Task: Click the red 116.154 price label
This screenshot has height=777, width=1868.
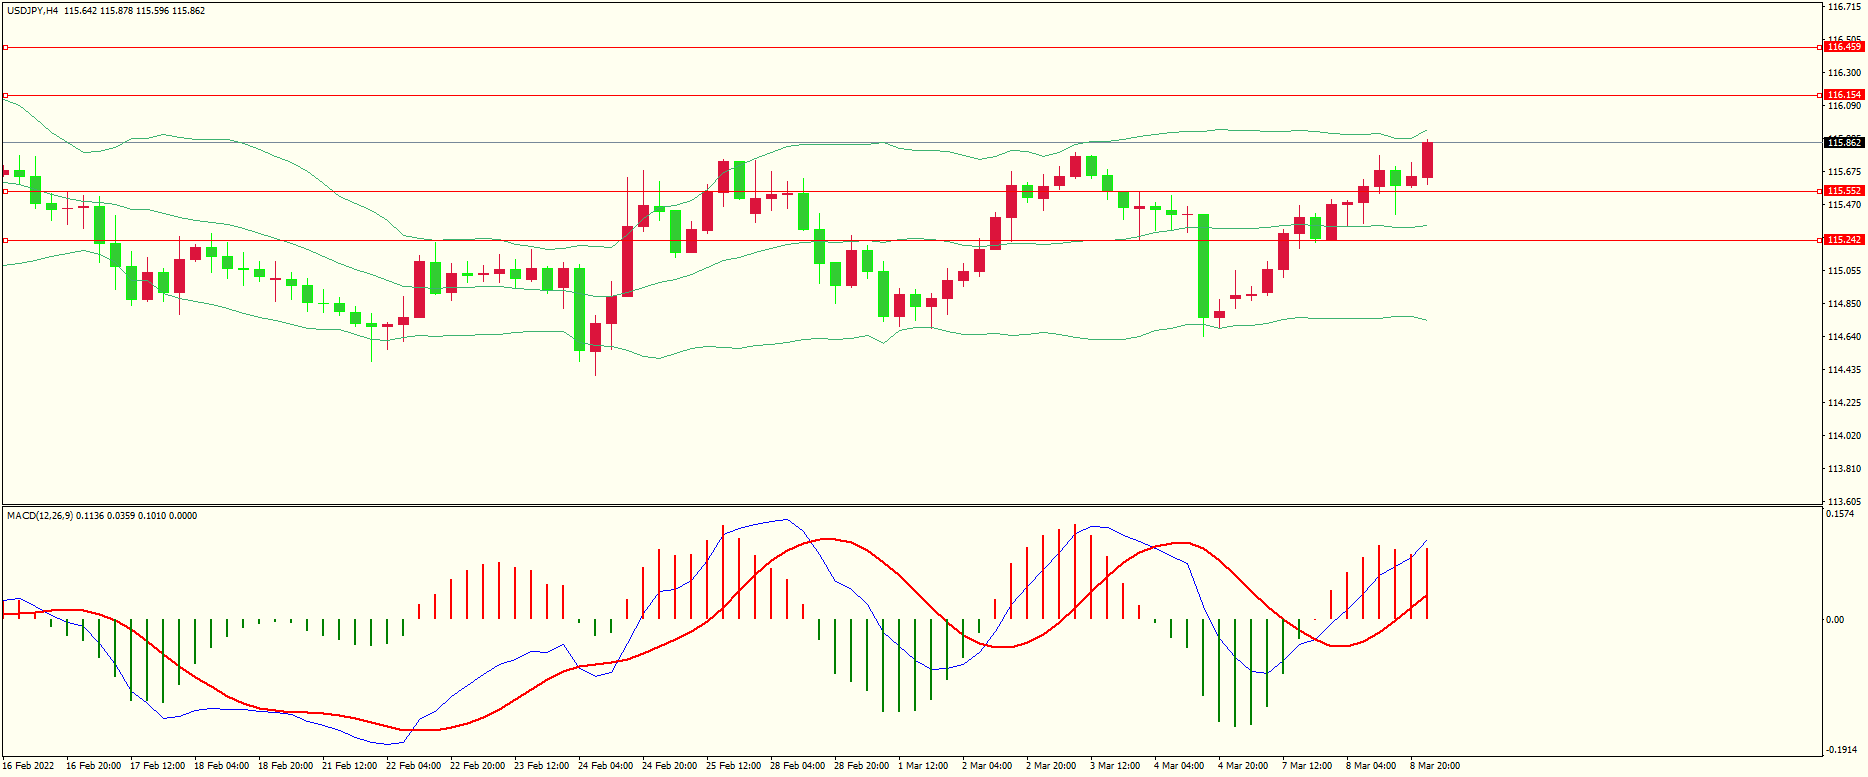Action: coord(1844,95)
